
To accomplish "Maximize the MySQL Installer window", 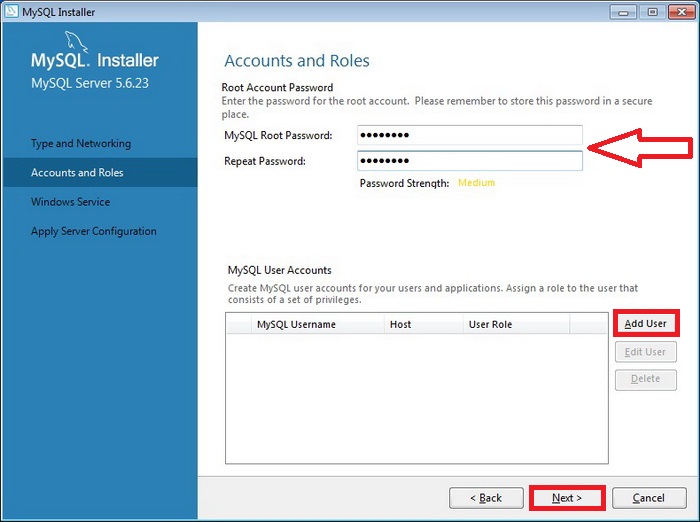I will (652, 12).
